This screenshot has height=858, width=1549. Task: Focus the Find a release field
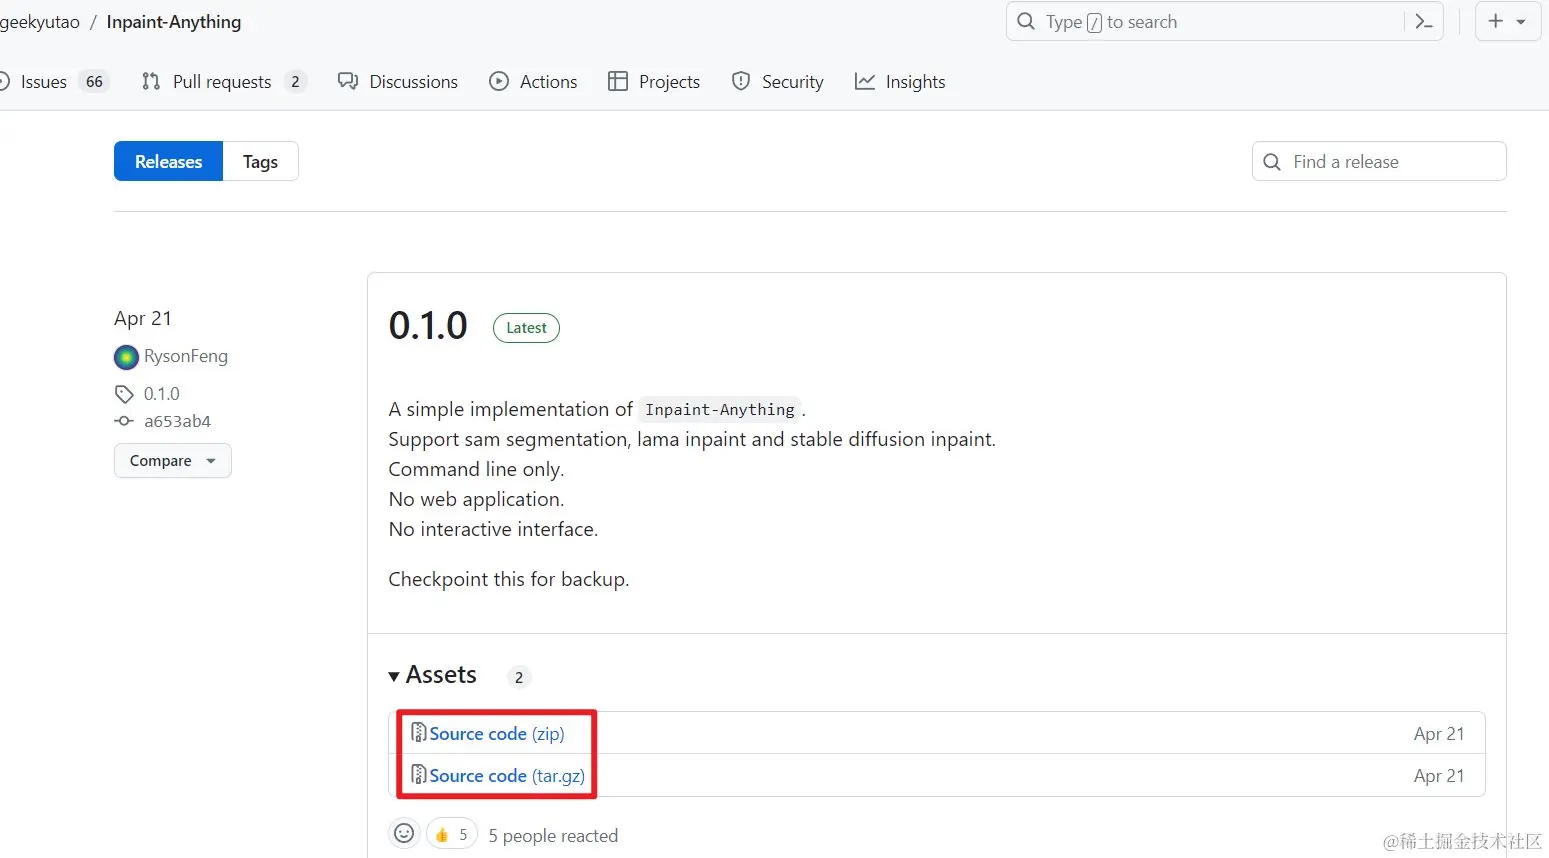(x=1379, y=161)
